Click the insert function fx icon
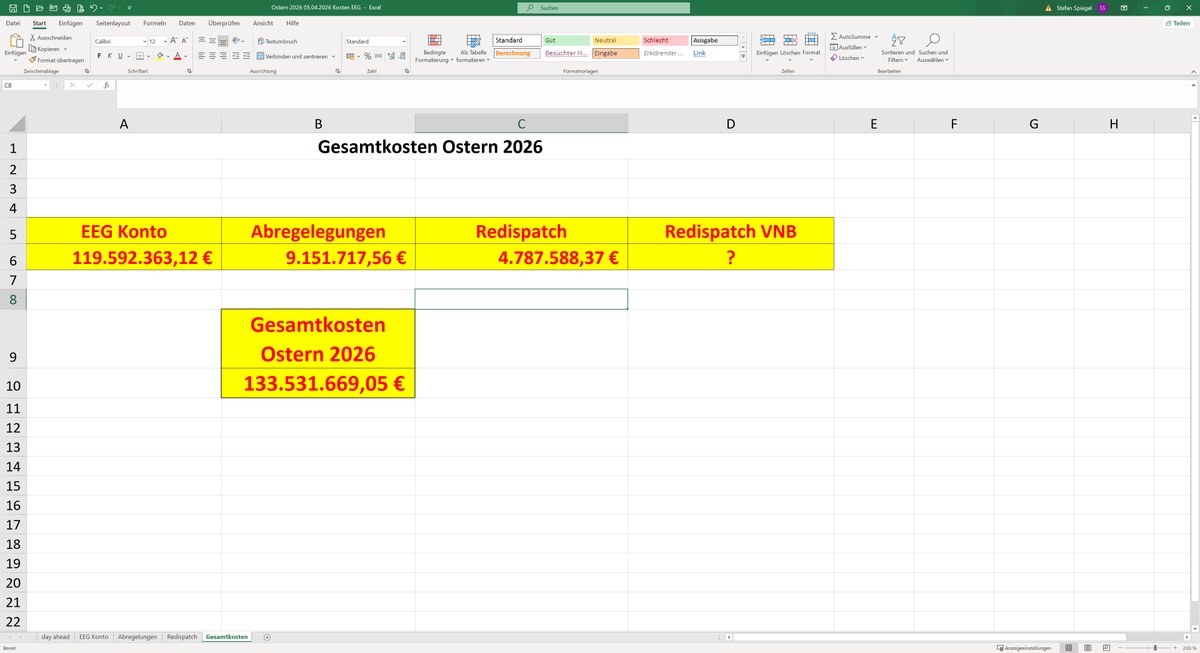Viewport: 1200px width, 653px height. [x=107, y=86]
